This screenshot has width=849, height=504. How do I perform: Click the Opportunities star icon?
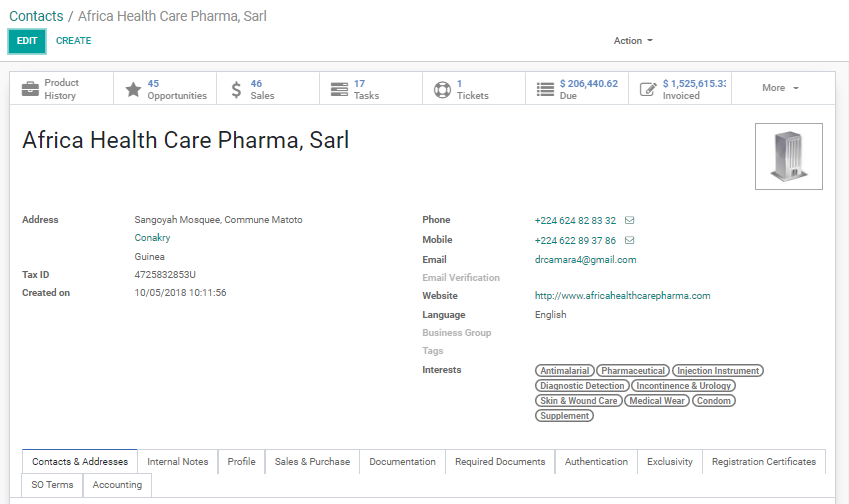coord(133,89)
